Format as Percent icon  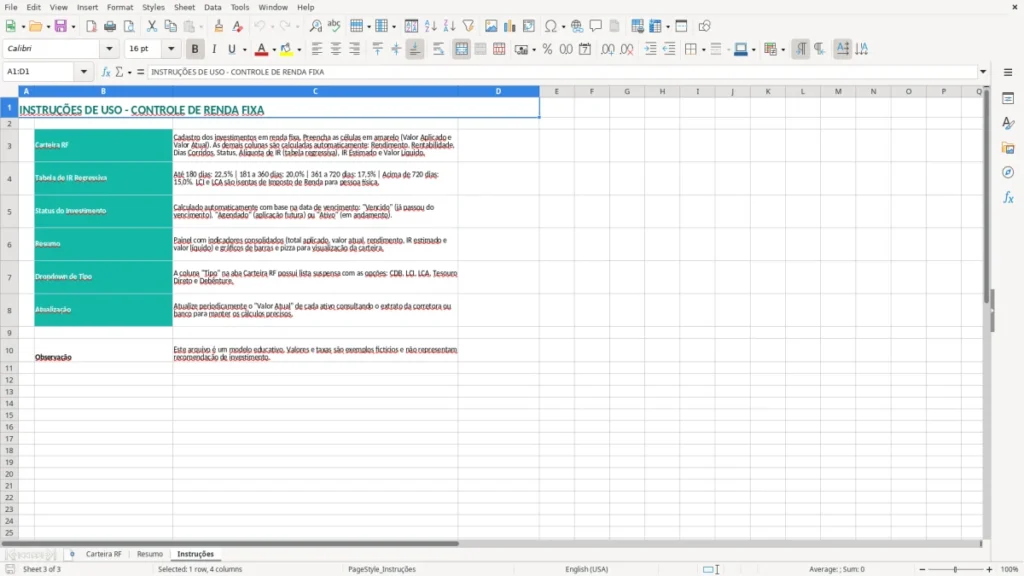pos(547,49)
